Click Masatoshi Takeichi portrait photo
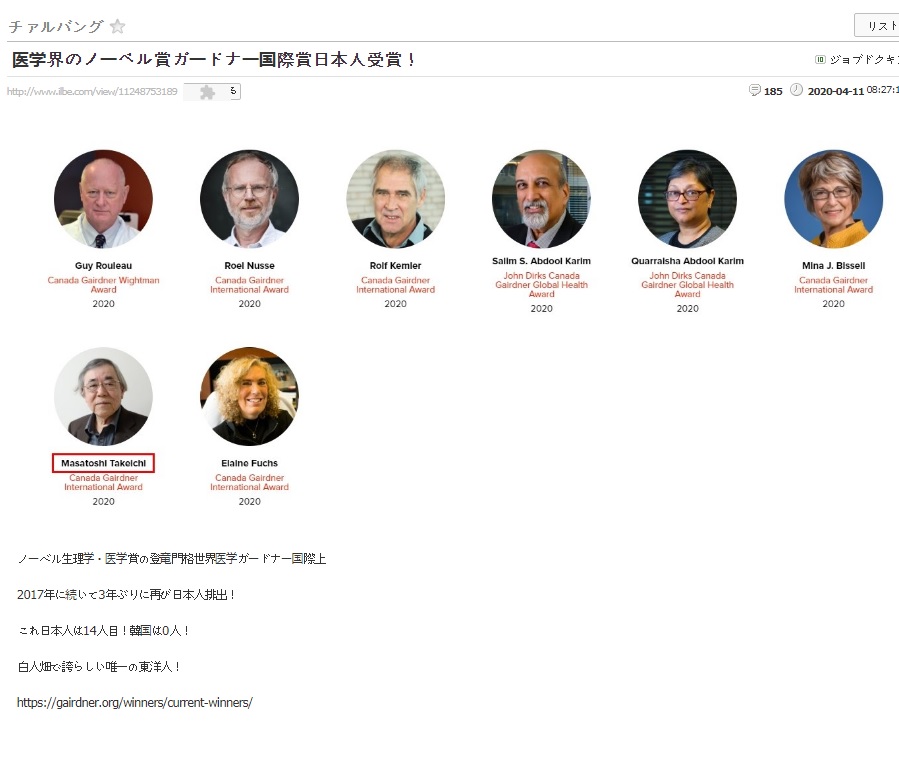This screenshot has height=772, width=899. click(103, 396)
